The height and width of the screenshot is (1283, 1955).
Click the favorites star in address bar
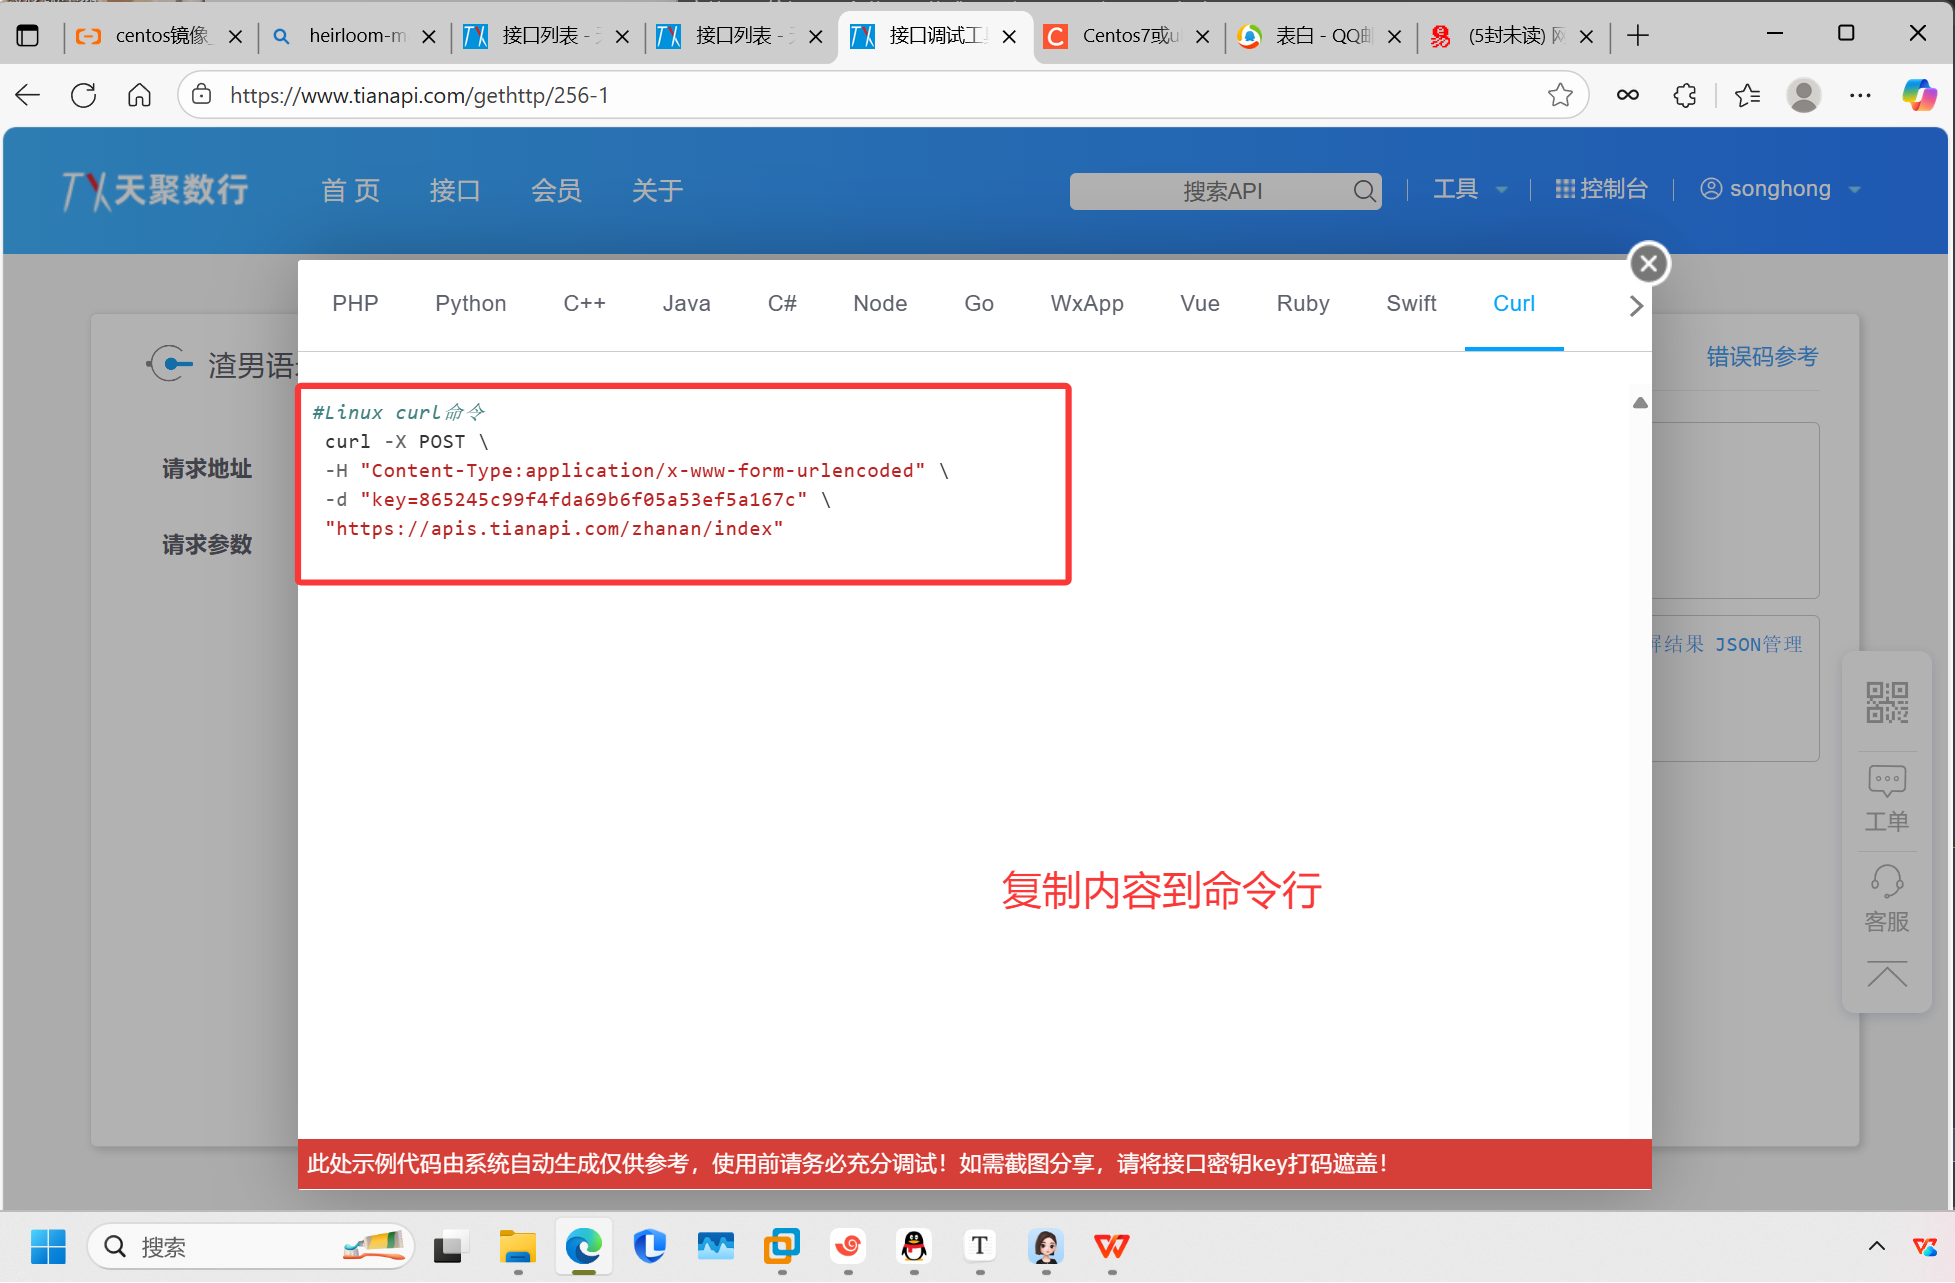point(1560,95)
